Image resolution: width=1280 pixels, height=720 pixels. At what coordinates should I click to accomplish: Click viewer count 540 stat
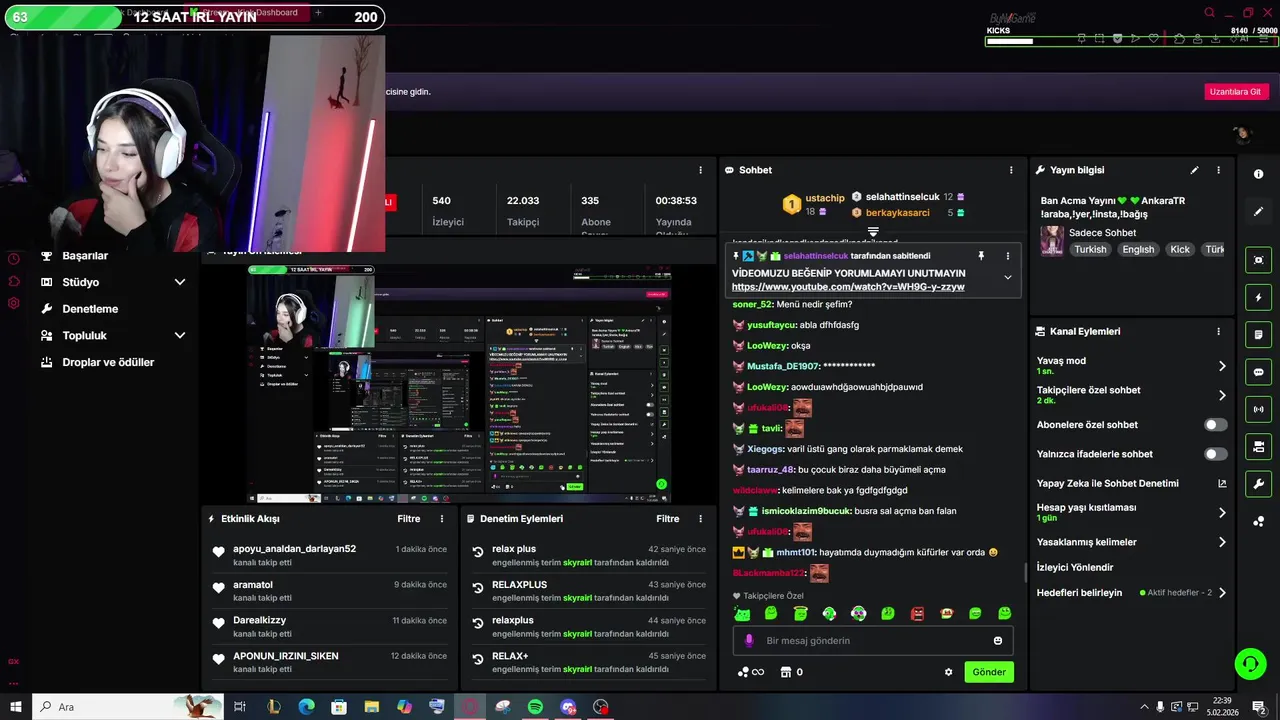(x=441, y=200)
